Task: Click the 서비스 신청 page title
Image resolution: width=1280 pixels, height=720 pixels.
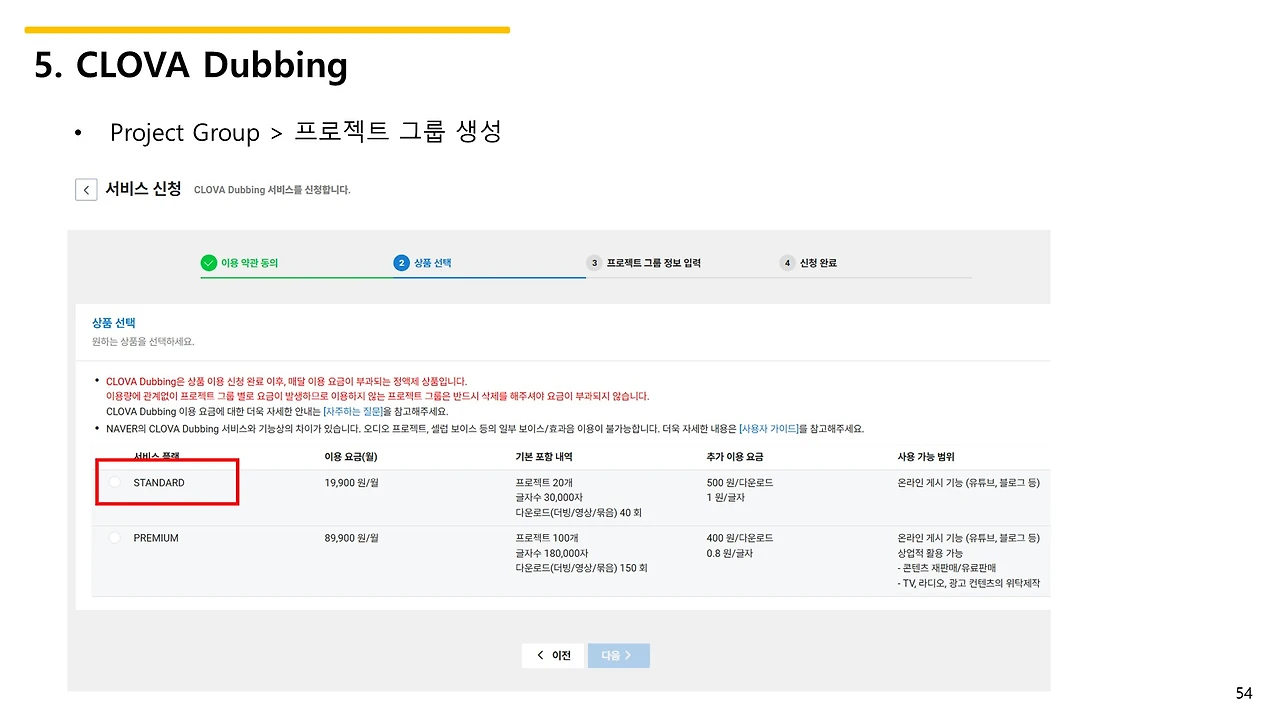Action: click(x=143, y=189)
